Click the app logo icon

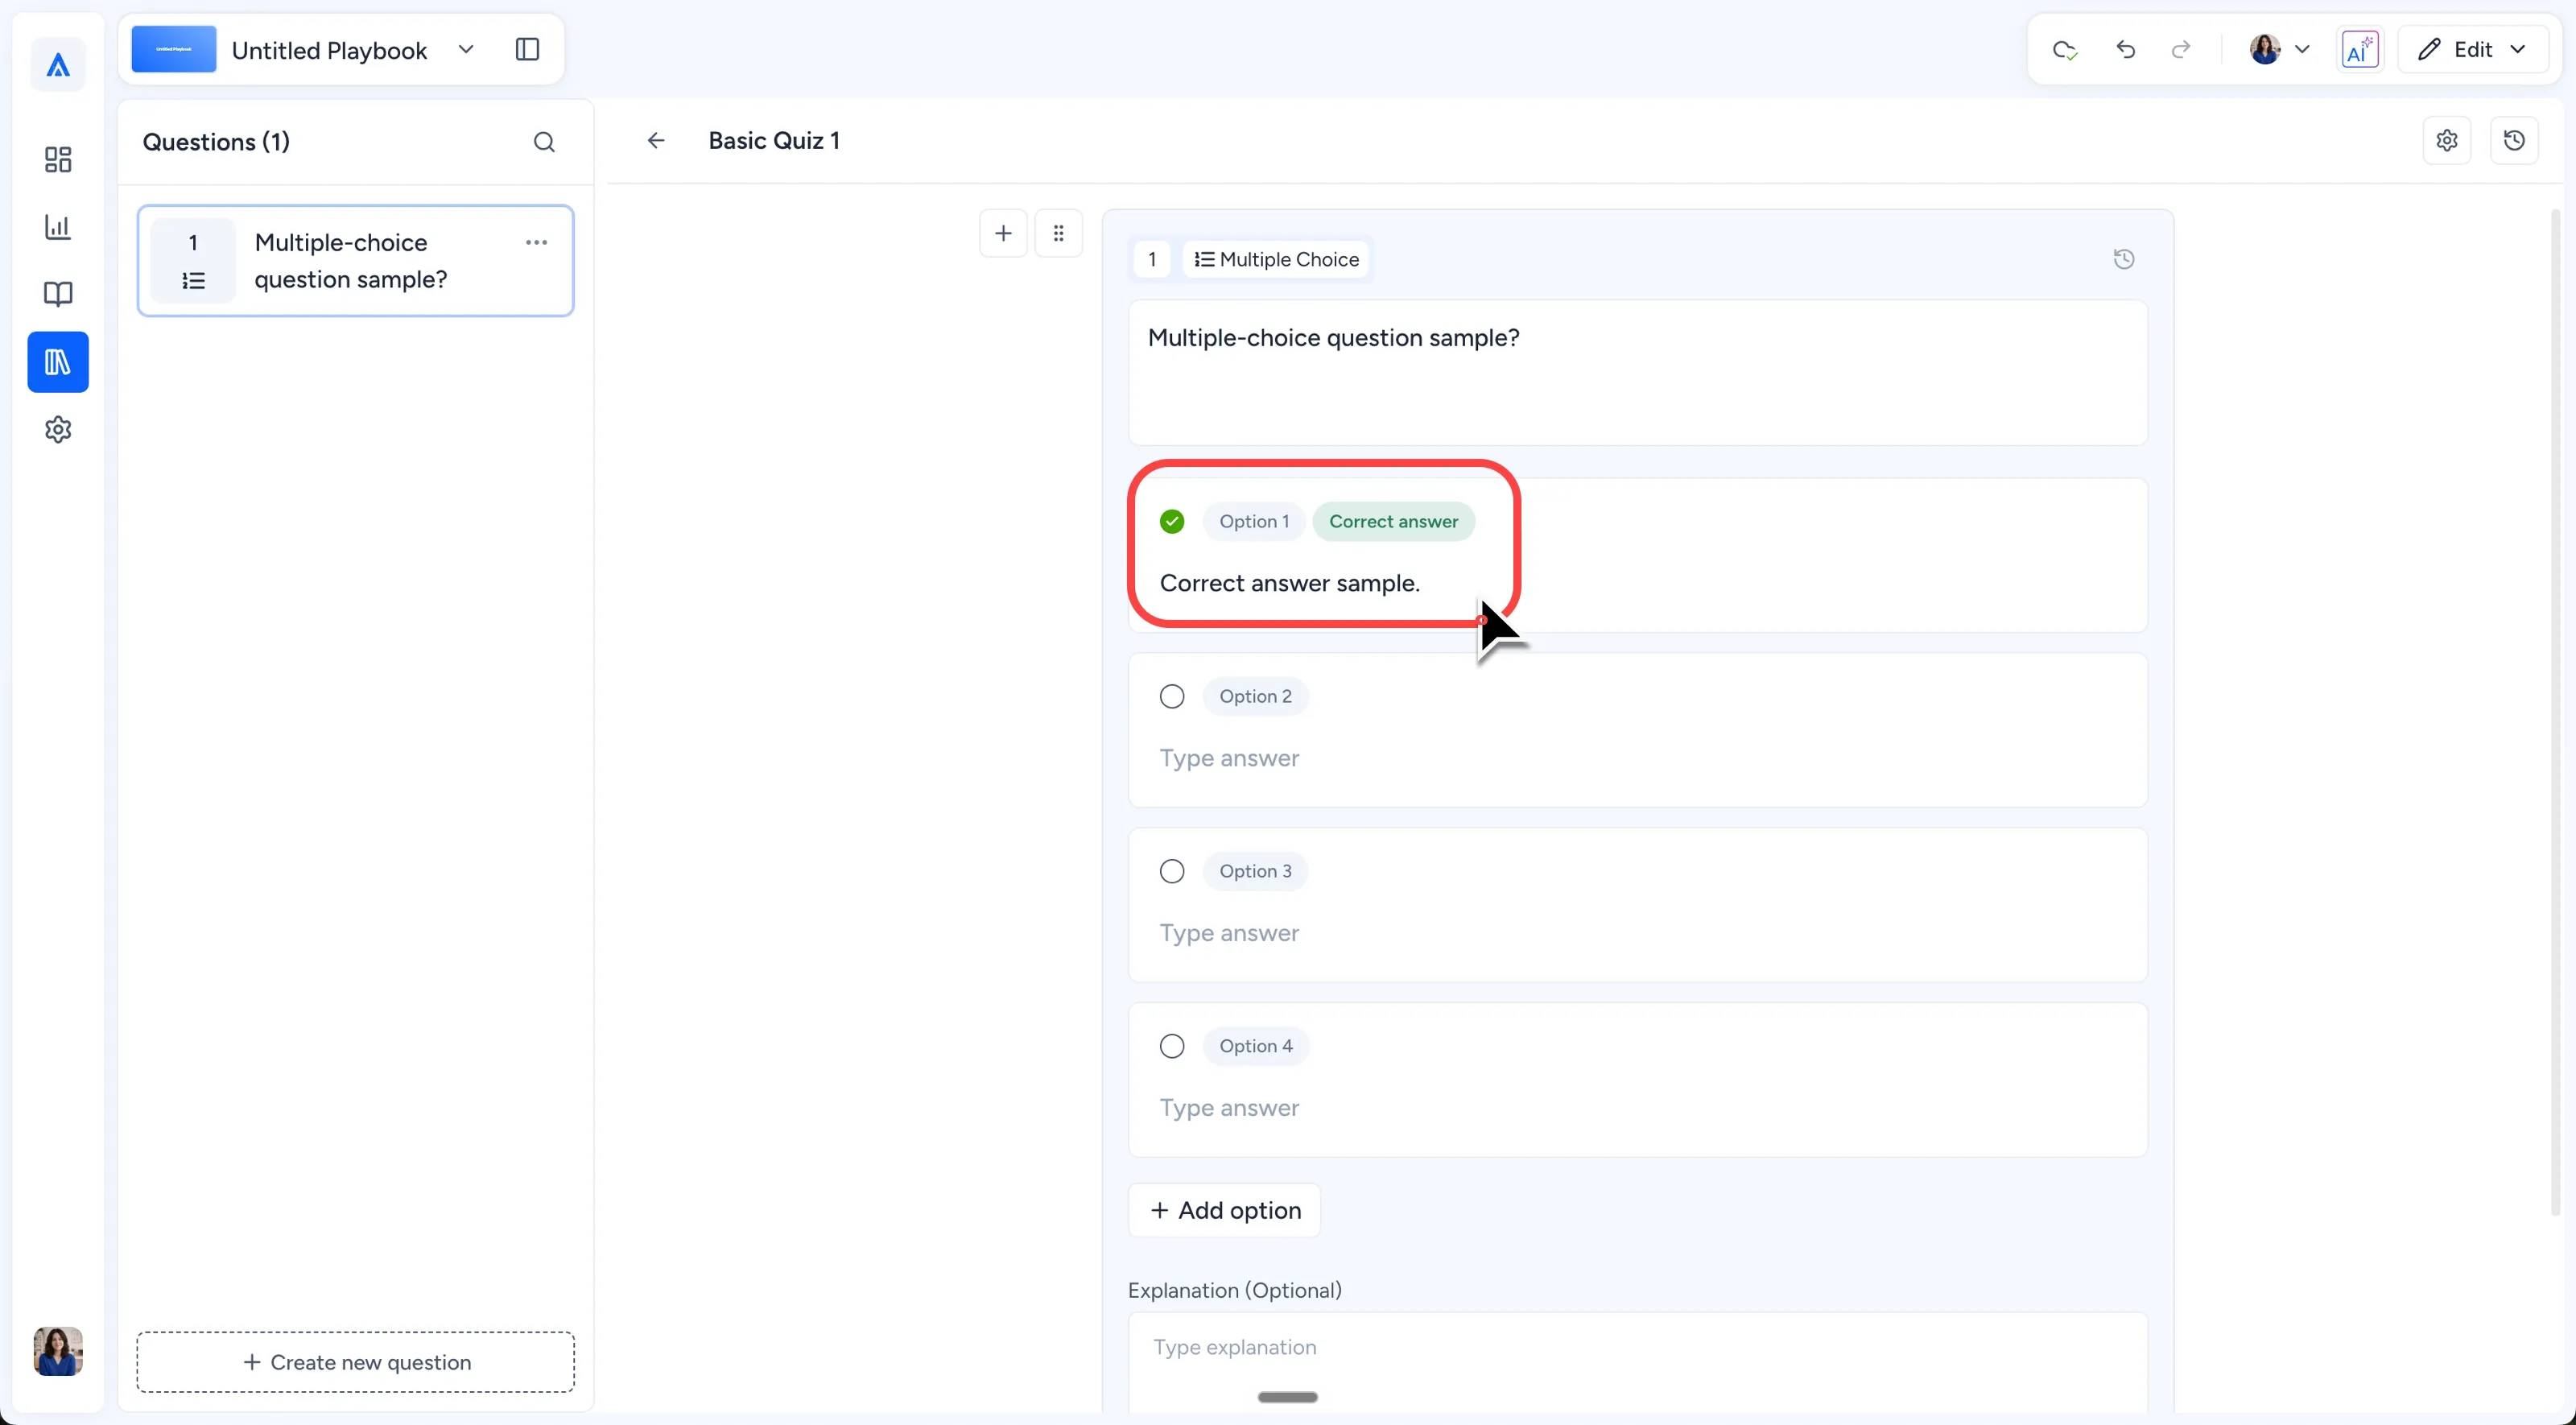click(58, 65)
